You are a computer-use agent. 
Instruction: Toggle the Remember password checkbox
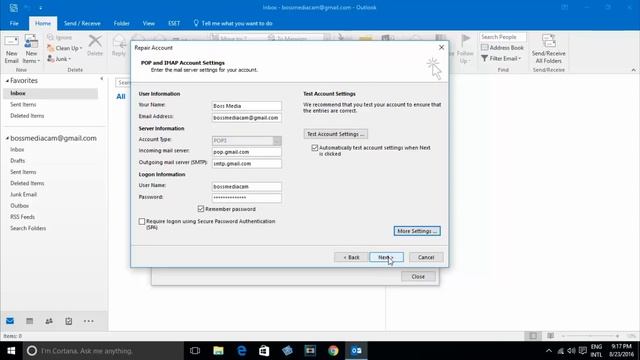click(201, 209)
